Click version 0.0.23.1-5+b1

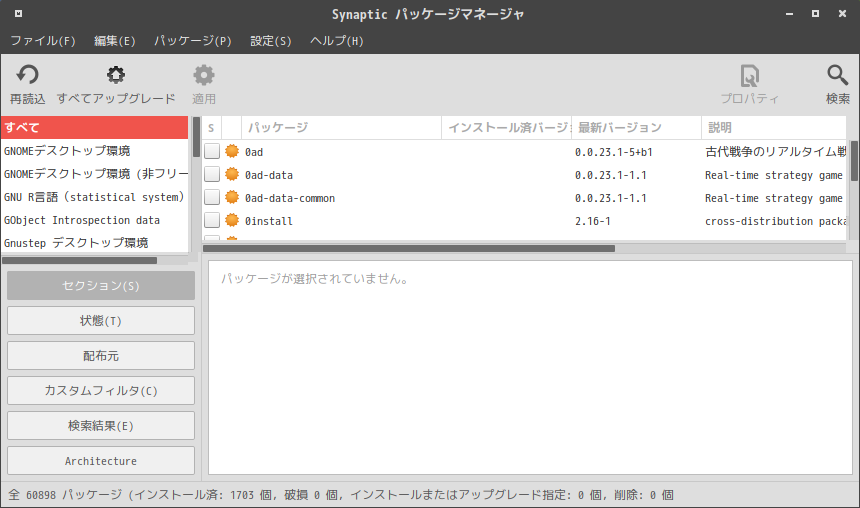tap(614, 152)
